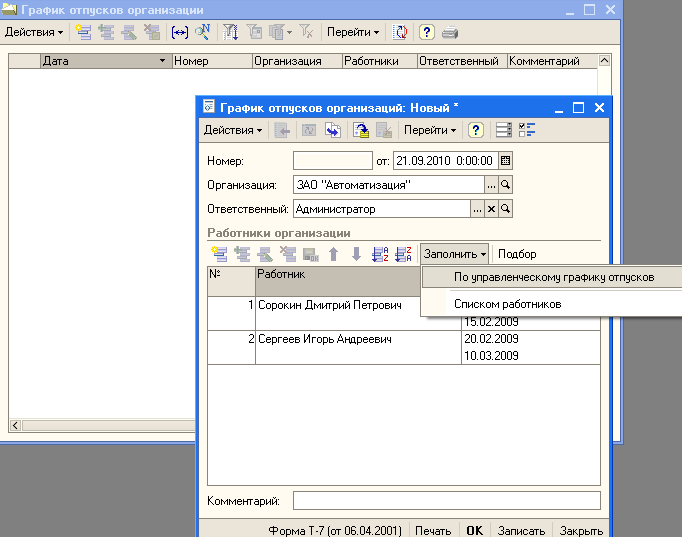Sort workers descending with the Z-A icon
682x537 pixels.
[403, 254]
